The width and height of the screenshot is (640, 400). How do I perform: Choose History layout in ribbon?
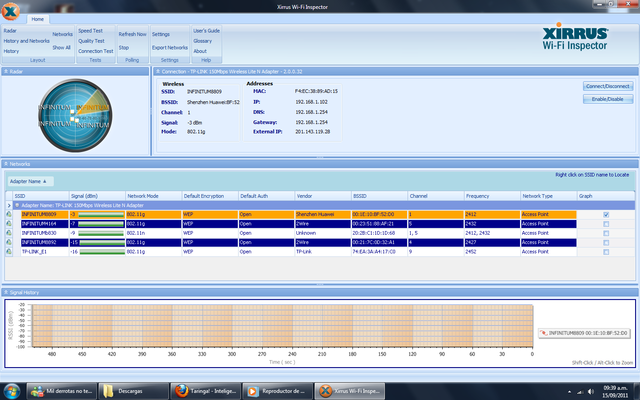(11, 51)
